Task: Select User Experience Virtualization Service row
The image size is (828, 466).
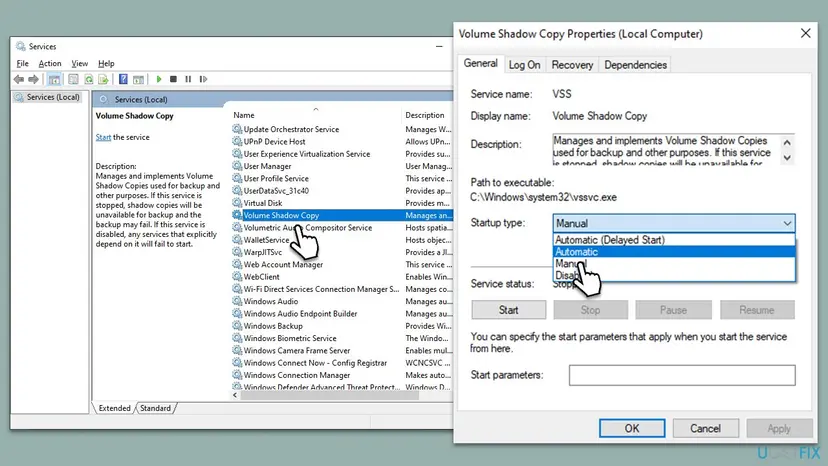Action: (x=342, y=154)
